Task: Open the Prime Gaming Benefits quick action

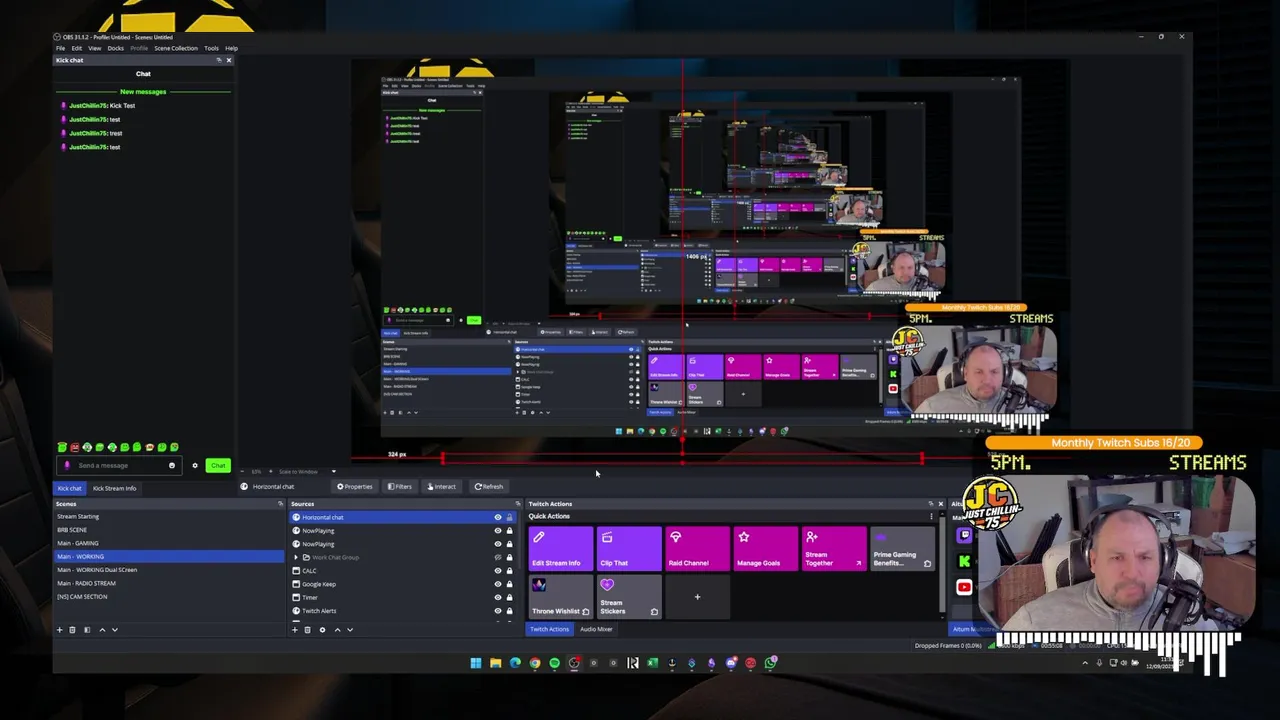Action: (901, 549)
